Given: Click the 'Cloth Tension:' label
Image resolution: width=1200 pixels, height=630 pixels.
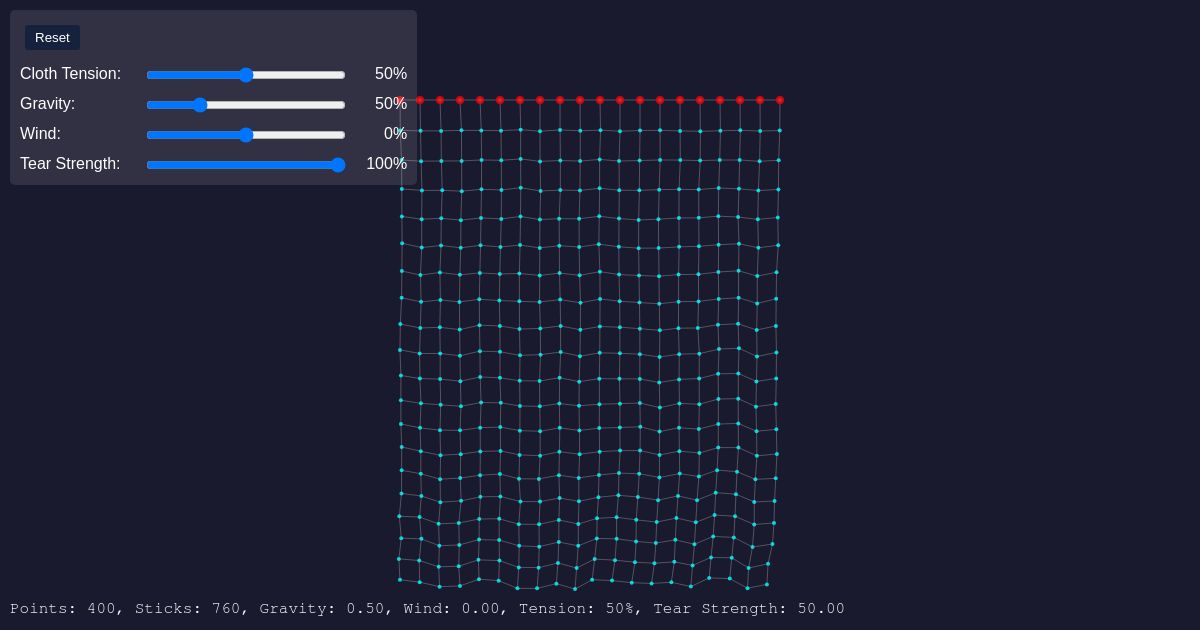Looking at the screenshot, I should point(70,74).
